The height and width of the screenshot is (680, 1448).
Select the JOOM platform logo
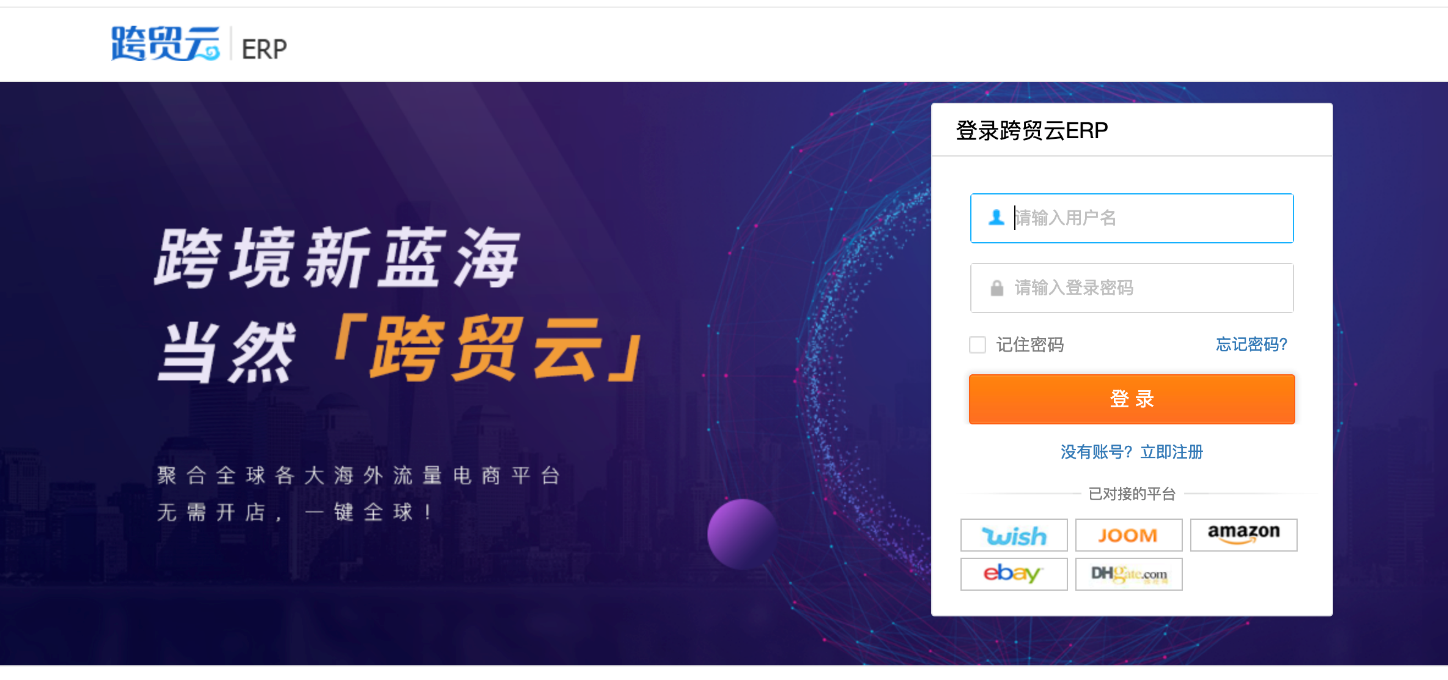tap(1129, 535)
